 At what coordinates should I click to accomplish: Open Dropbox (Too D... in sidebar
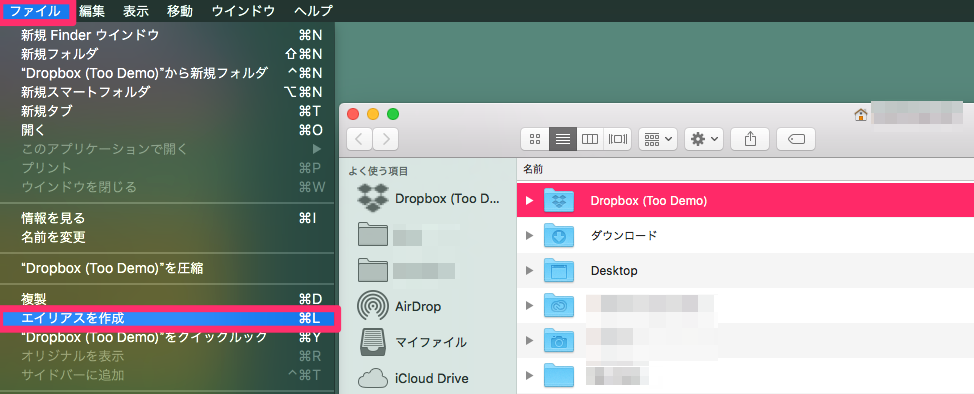coord(429,199)
